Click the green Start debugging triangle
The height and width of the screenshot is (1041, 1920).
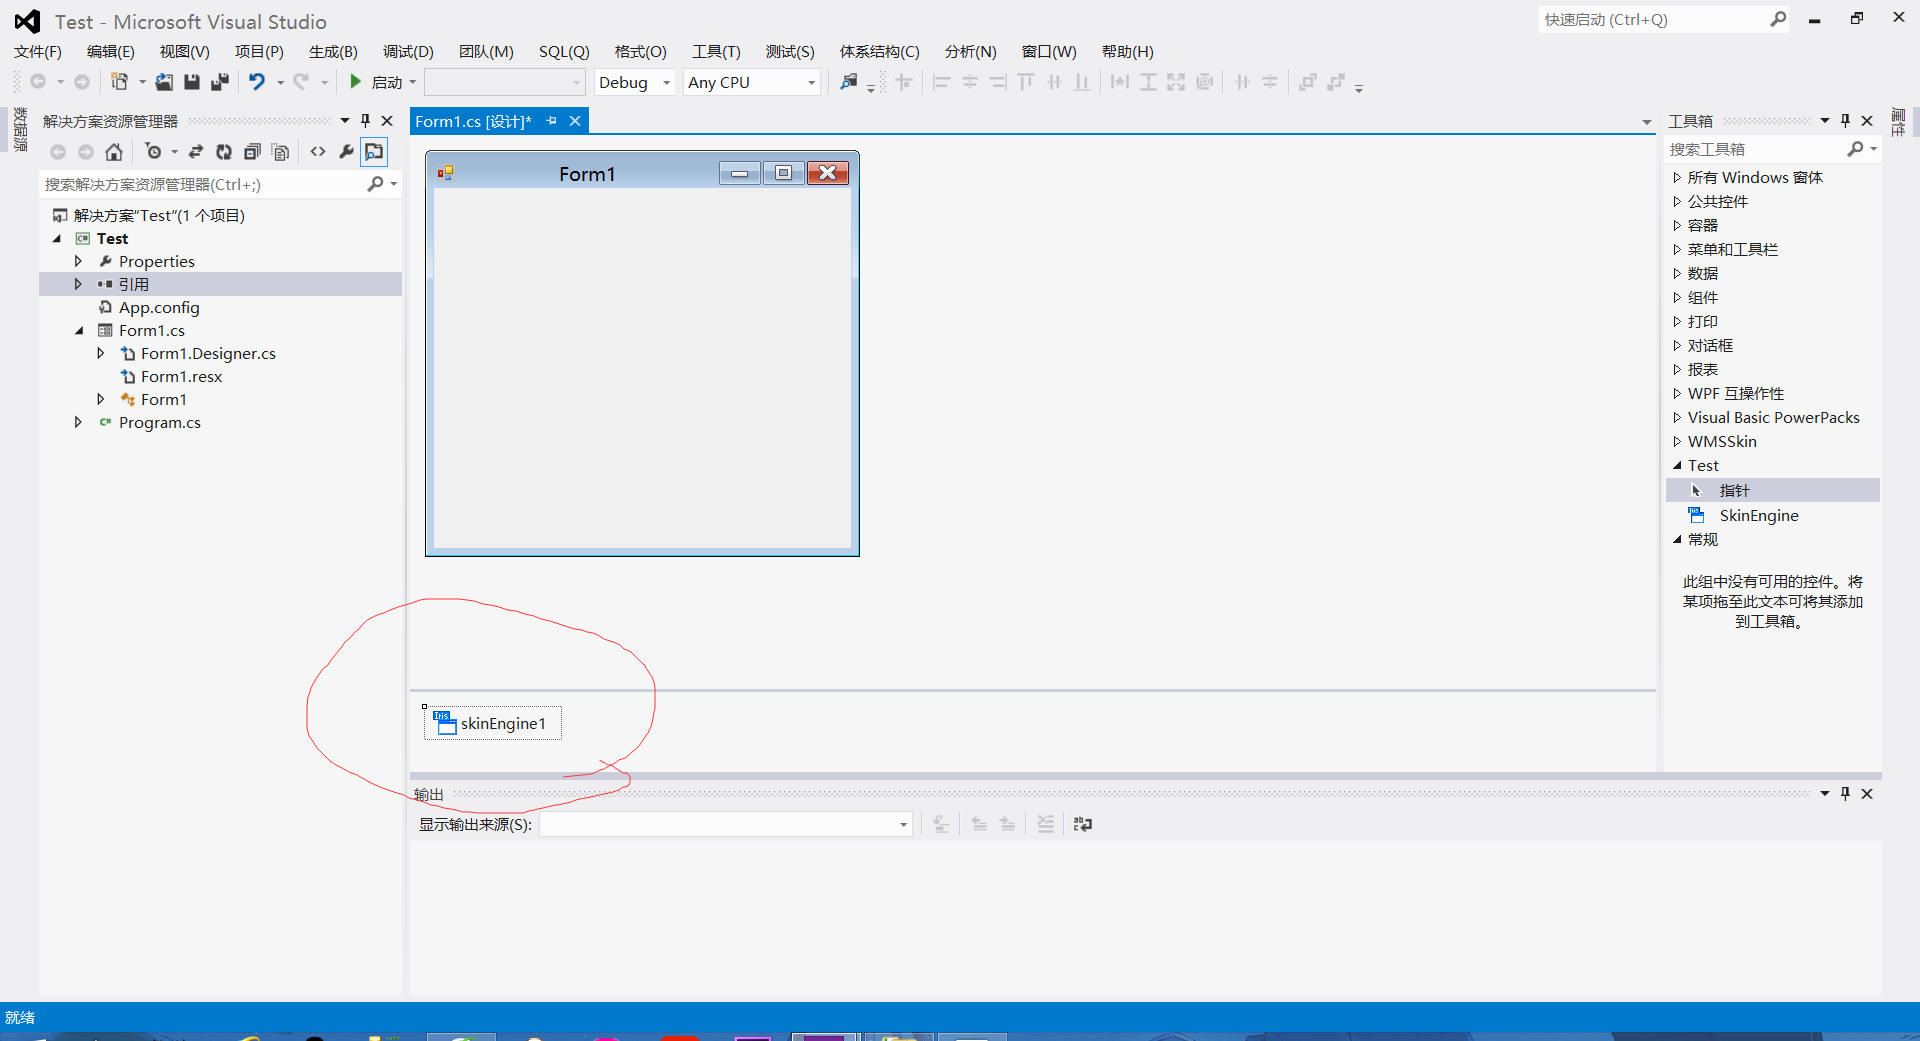tap(355, 82)
